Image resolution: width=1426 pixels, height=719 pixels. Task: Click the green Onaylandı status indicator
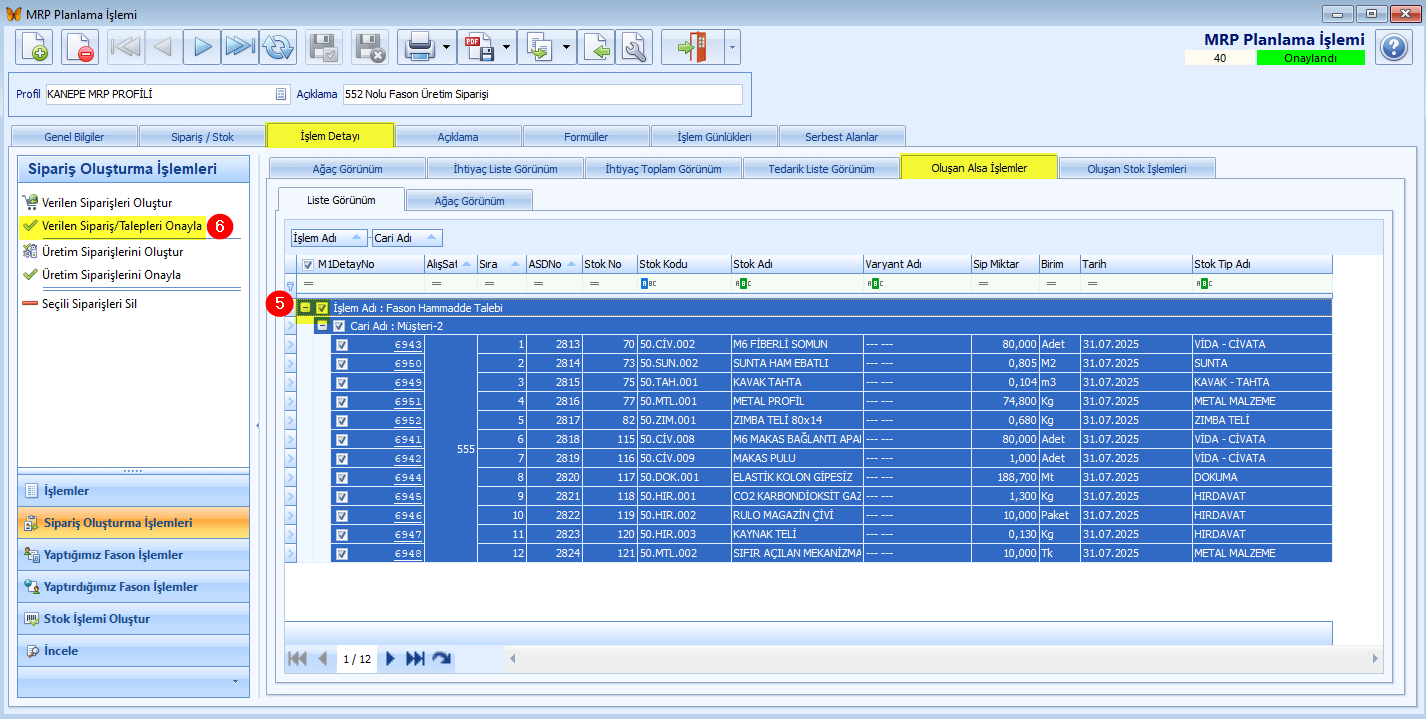(1310, 58)
